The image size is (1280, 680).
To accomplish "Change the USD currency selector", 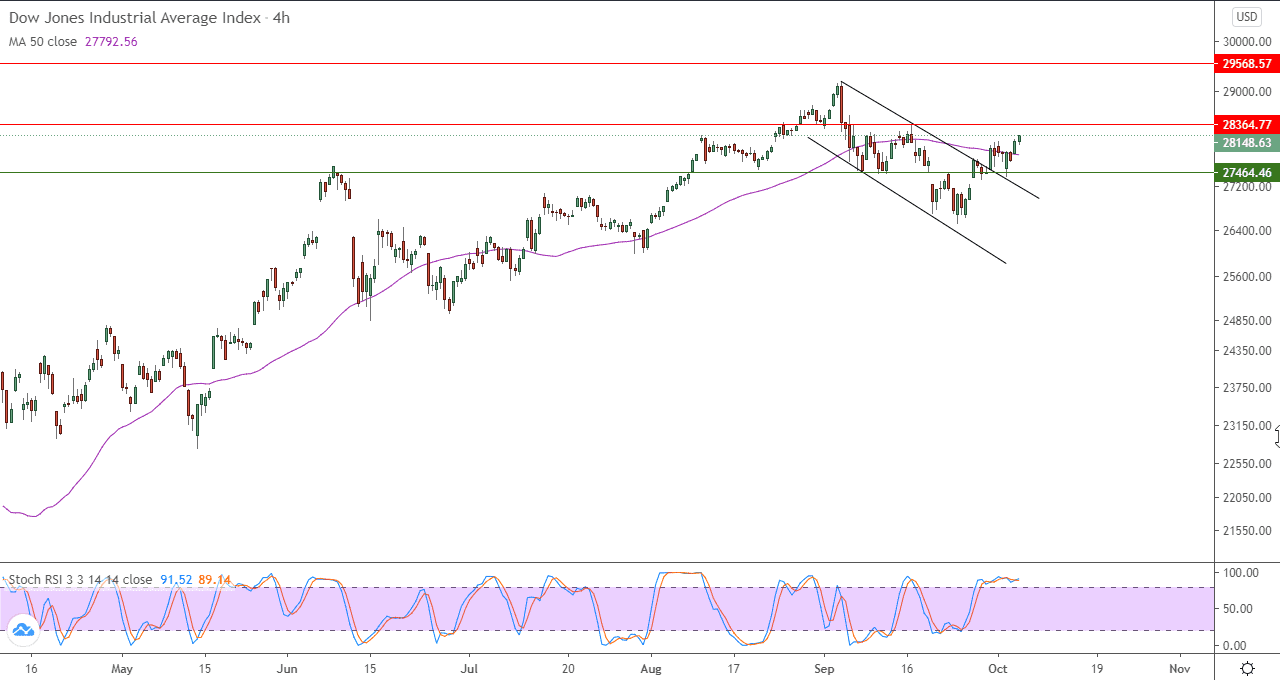I will [x=1247, y=16].
